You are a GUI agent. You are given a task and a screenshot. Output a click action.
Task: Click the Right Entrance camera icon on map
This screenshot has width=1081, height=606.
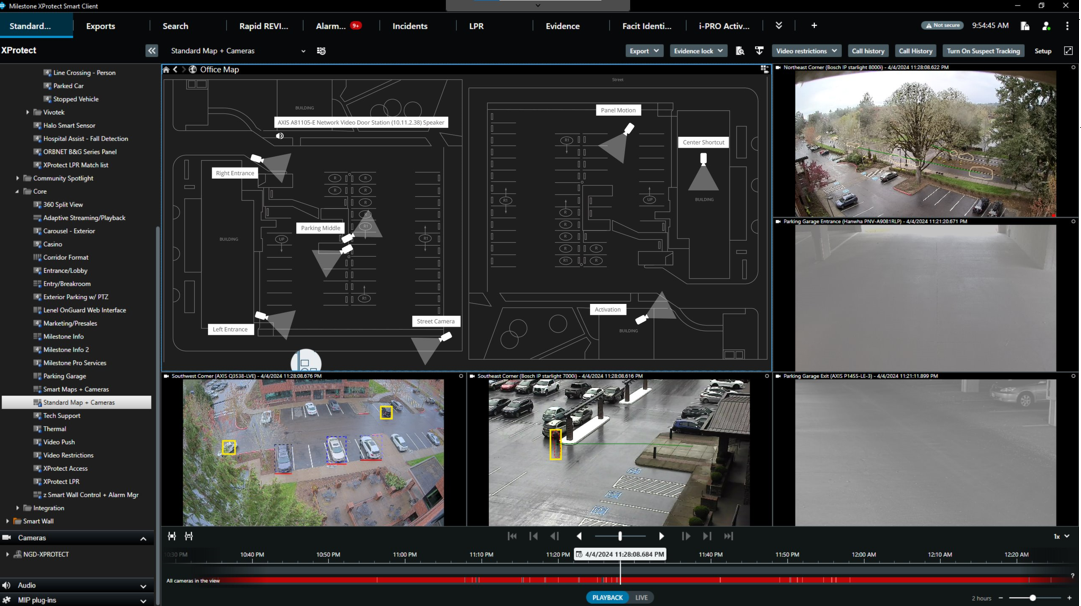pyautogui.click(x=258, y=159)
